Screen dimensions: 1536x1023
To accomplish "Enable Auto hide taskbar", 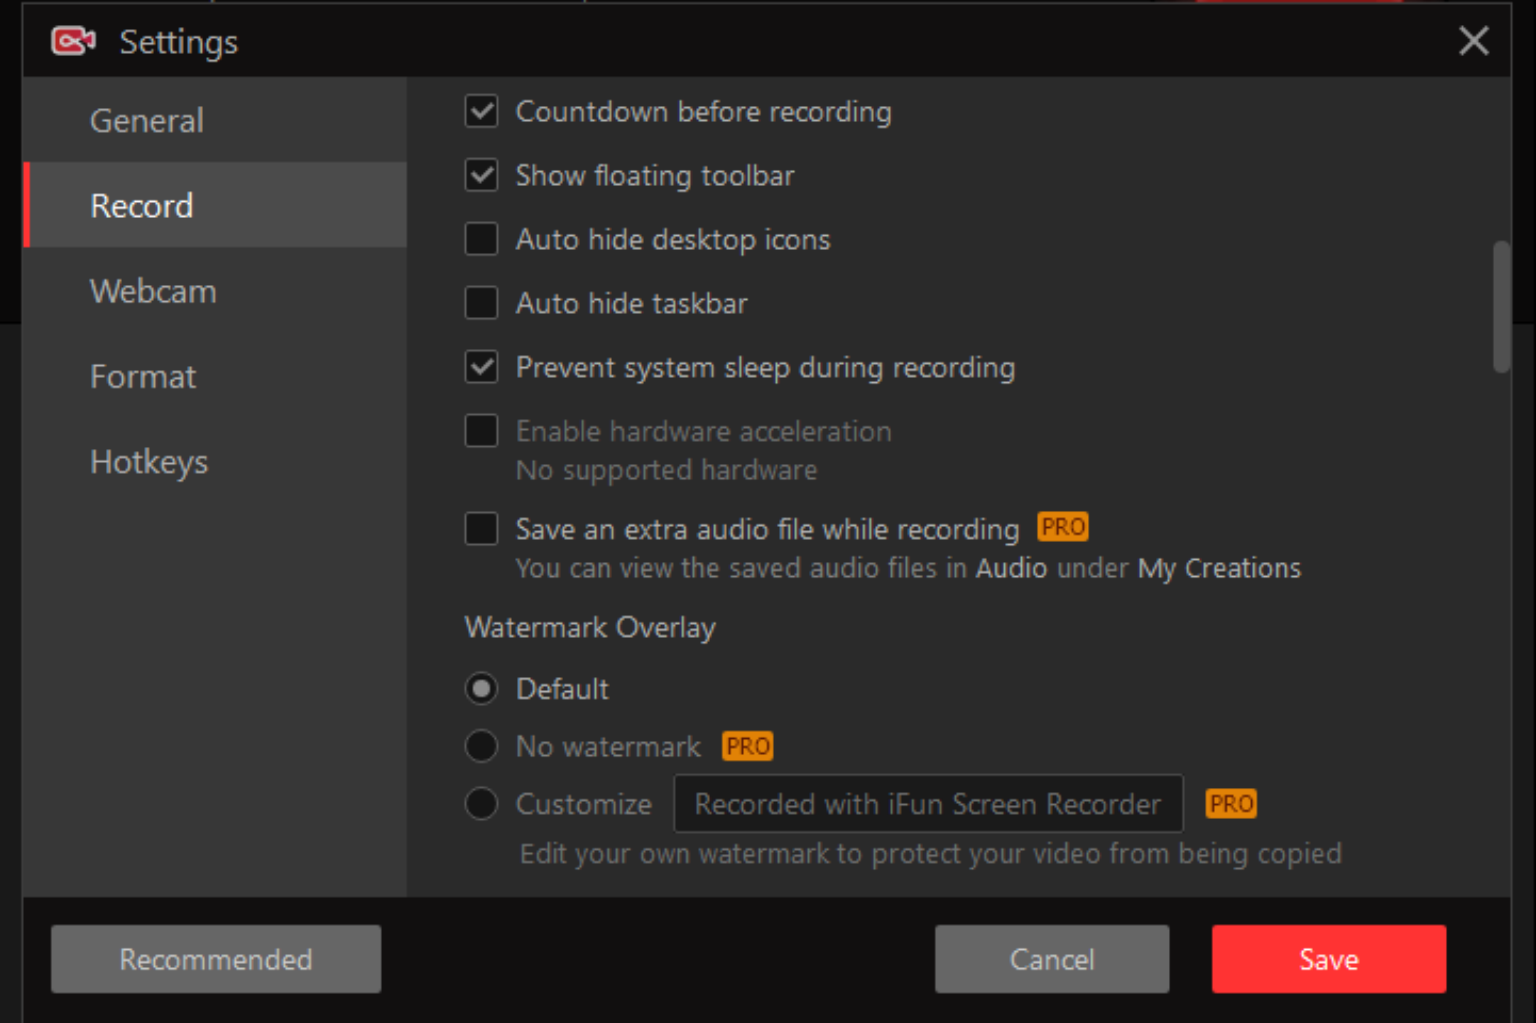I will [x=481, y=303].
